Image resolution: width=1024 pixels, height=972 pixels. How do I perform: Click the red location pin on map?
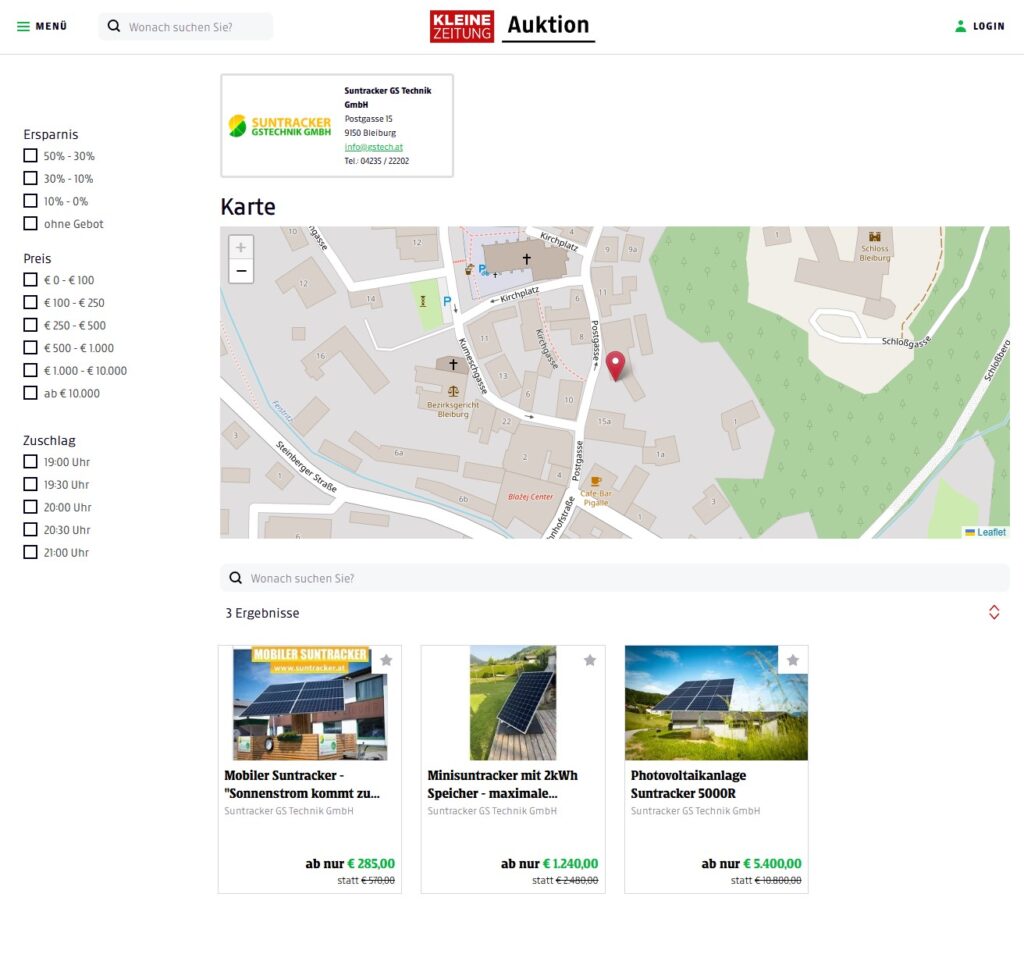click(615, 365)
